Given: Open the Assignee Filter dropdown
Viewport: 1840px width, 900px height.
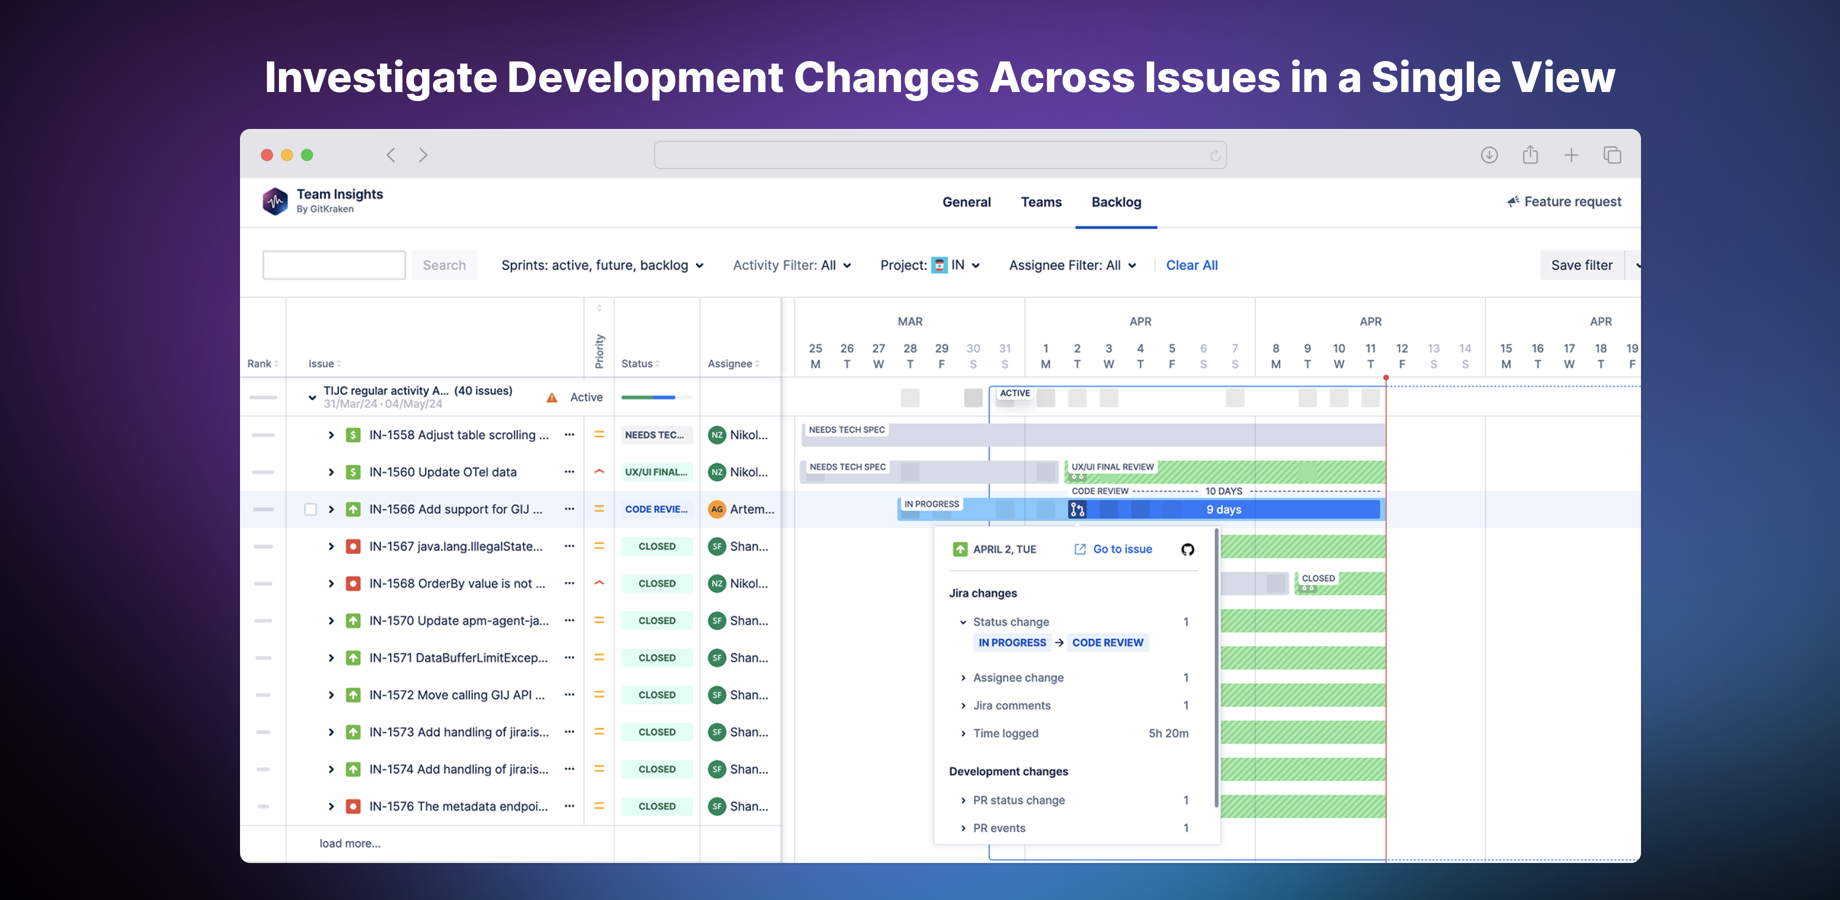Looking at the screenshot, I should point(1072,265).
